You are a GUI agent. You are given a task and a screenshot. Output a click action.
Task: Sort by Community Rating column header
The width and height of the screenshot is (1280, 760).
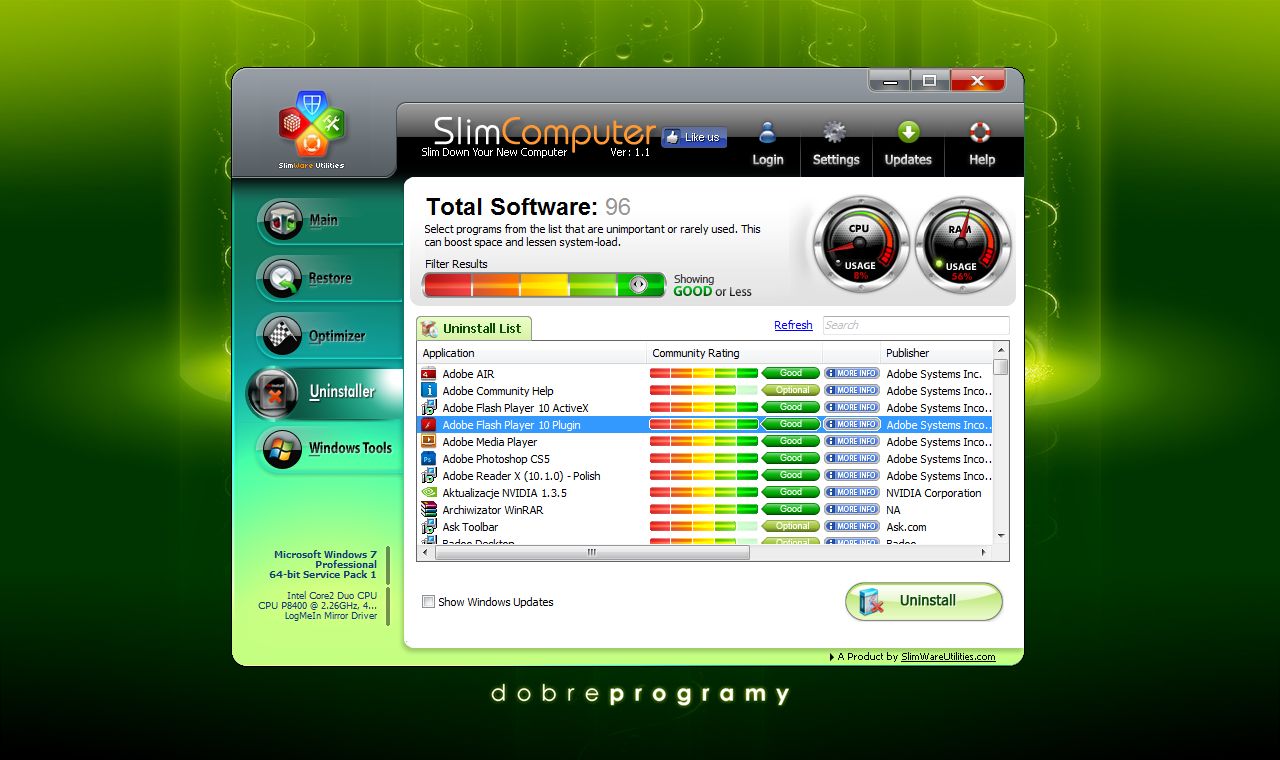(x=735, y=353)
